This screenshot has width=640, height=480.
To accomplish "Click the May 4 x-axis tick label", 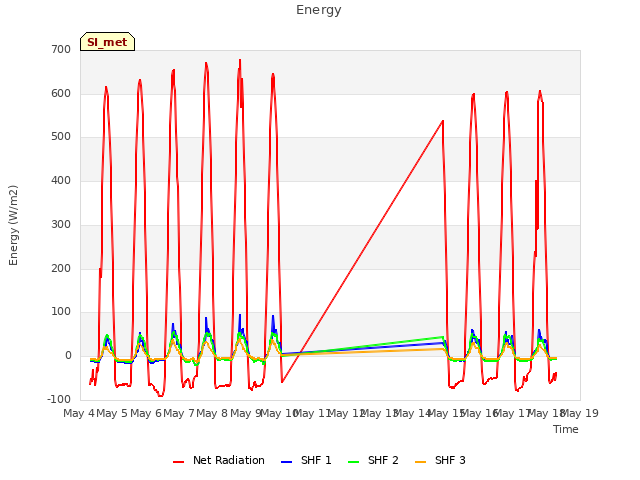I will 79,413.
